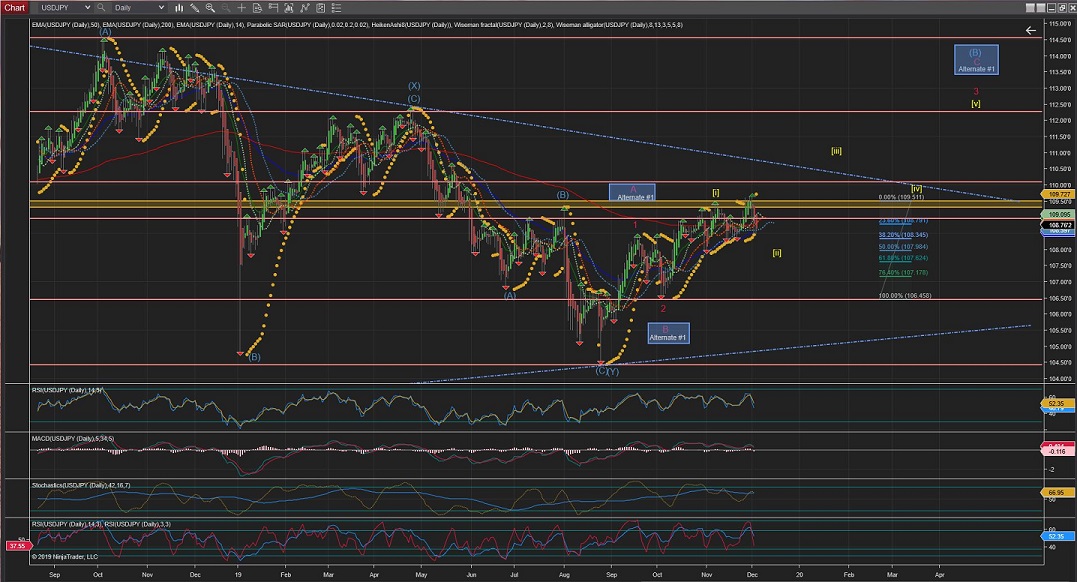This screenshot has width=1077, height=582.
Task: Click the MACD(USDJPY (Daily),5,34,5) panel label
Action: click(x=73, y=438)
